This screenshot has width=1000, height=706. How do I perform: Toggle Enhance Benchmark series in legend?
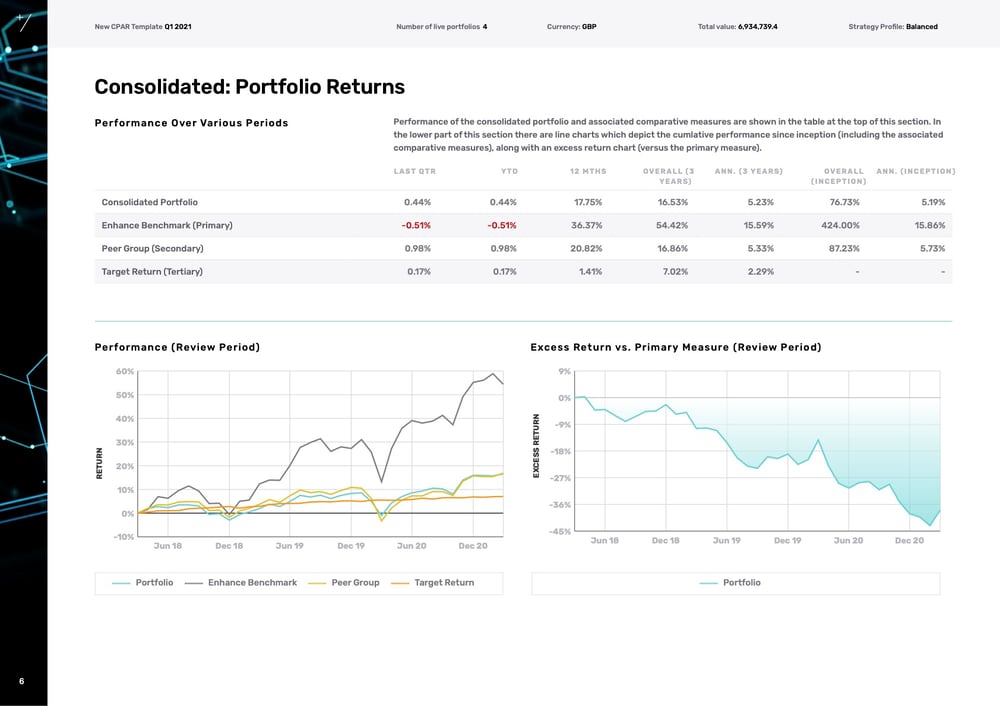tap(240, 582)
